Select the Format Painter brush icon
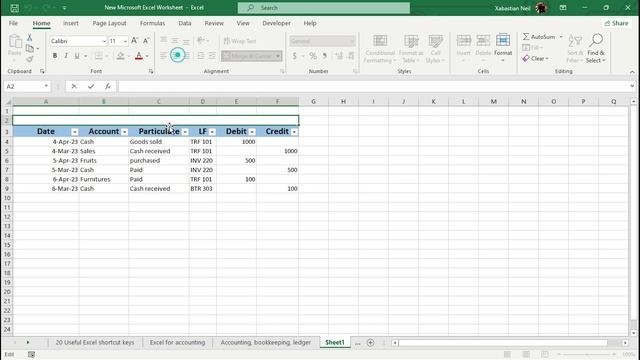This screenshot has width=640, height=360. click(29, 59)
